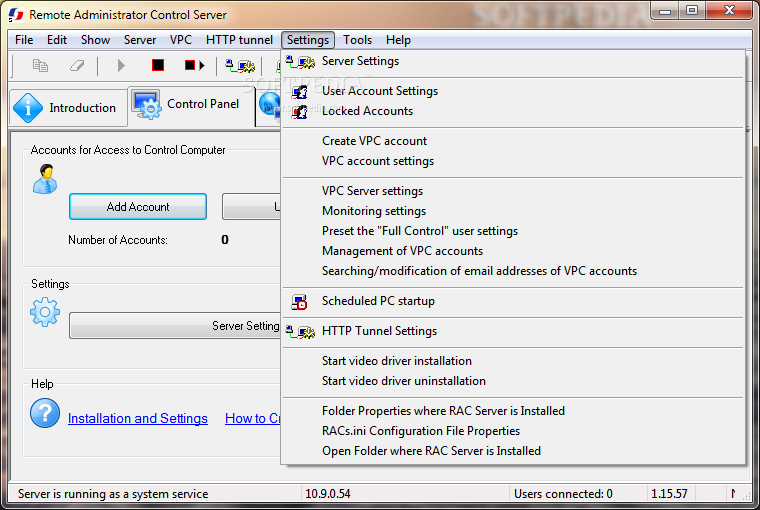Open VPC Server settings
760x510 pixels.
point(513,191)
